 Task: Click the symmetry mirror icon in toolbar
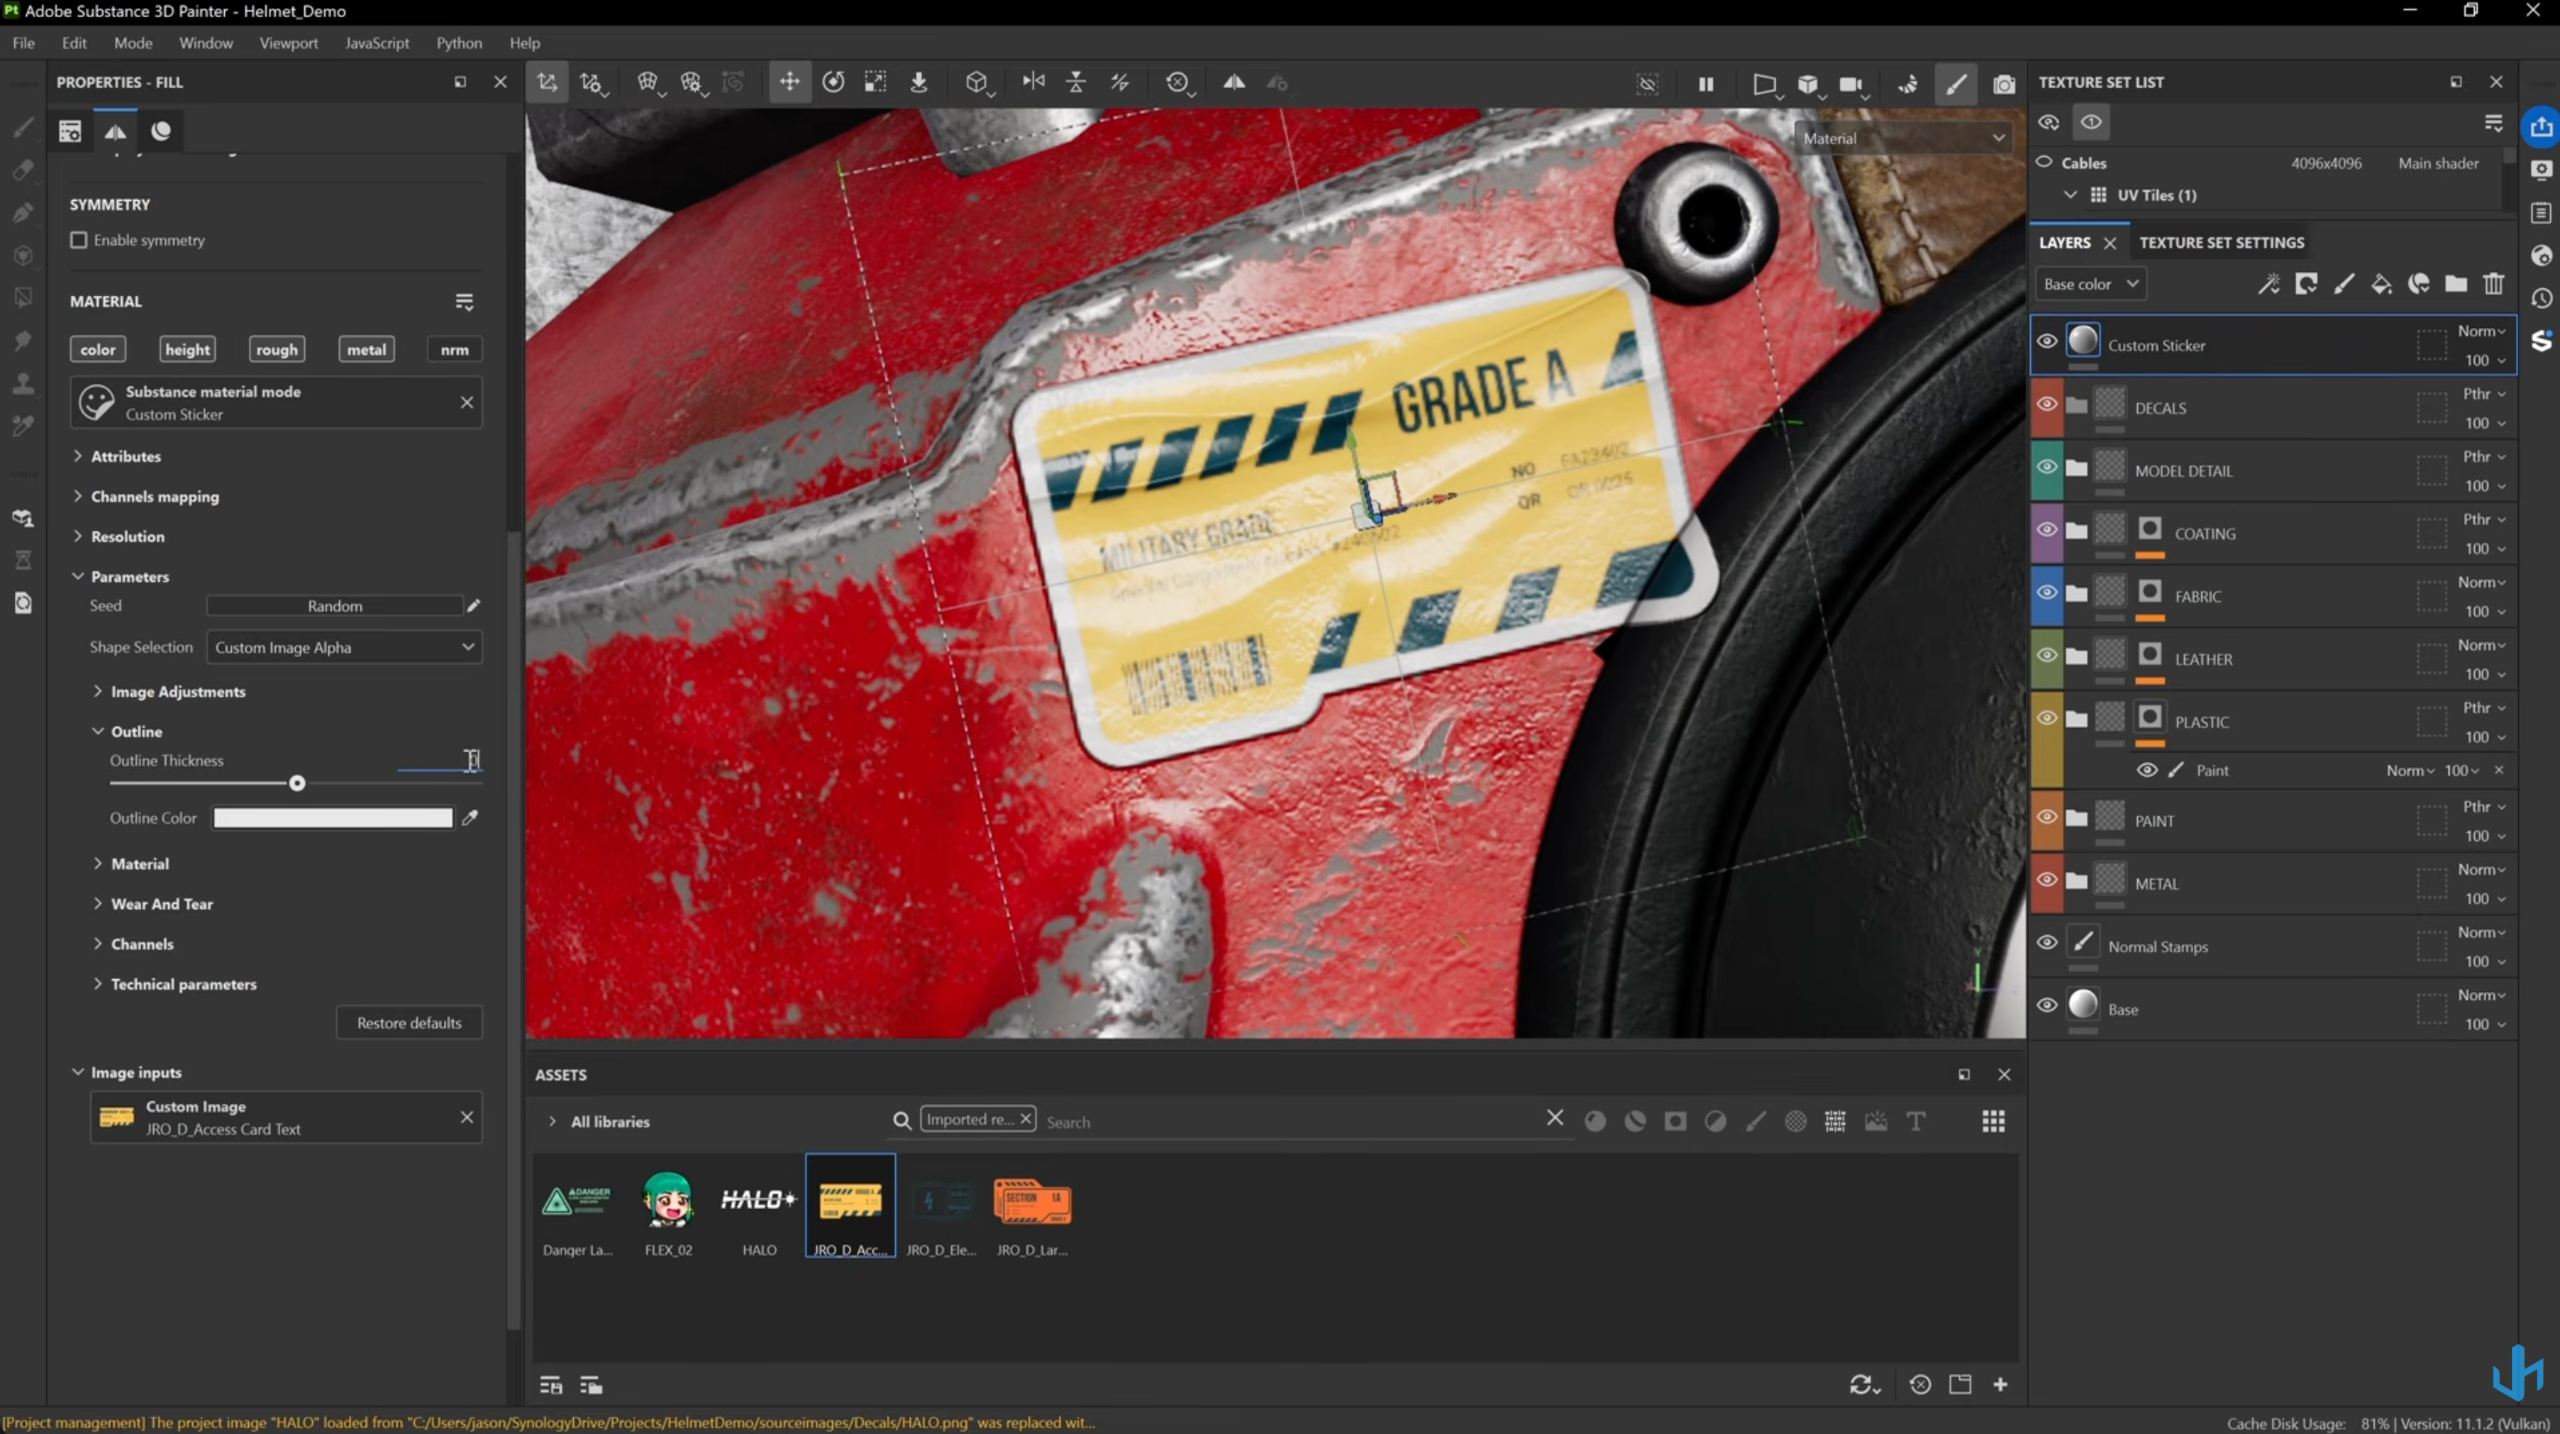[1234, 83]
